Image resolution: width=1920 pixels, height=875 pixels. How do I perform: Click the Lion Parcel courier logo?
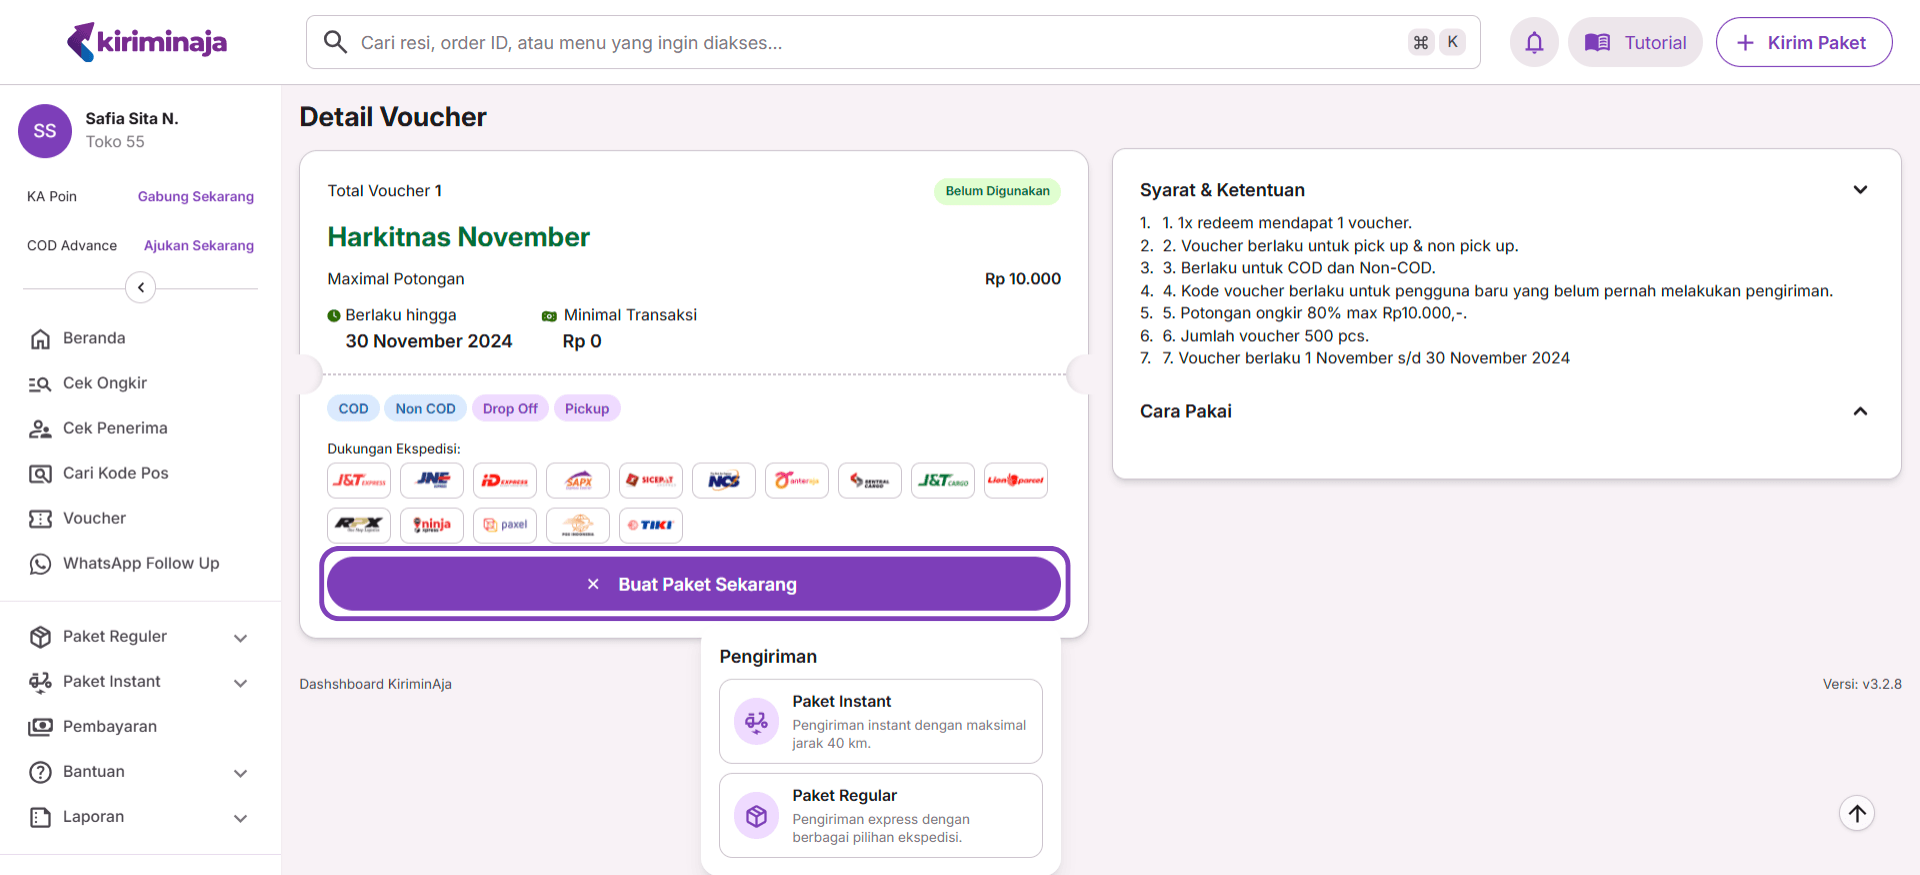click(1016, 480)
